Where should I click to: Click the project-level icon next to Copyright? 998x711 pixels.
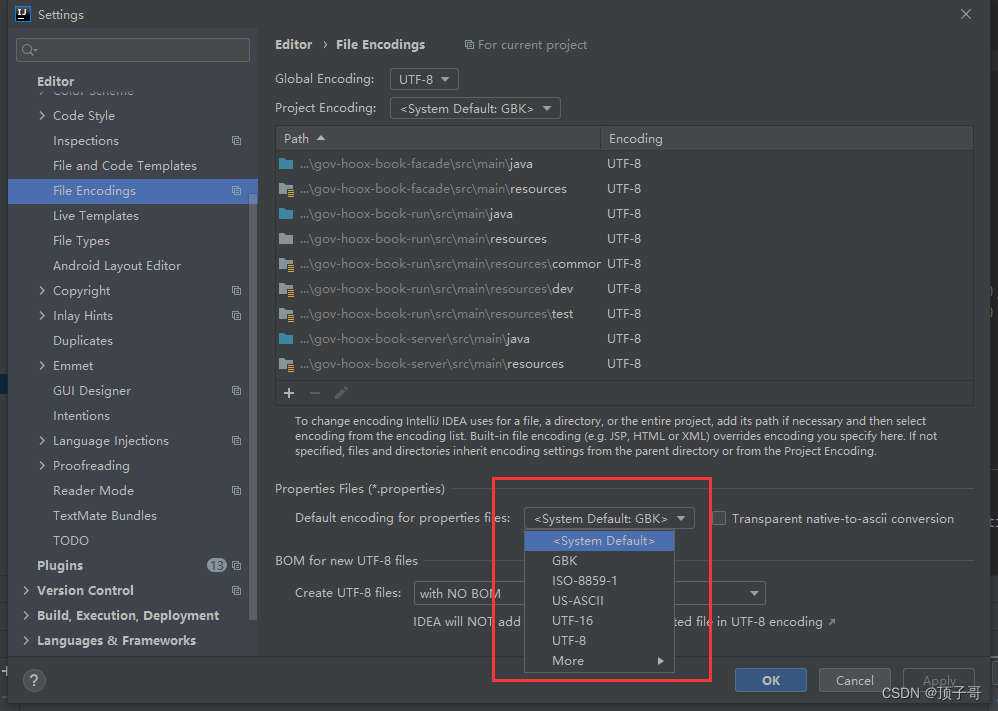(237, 291)
